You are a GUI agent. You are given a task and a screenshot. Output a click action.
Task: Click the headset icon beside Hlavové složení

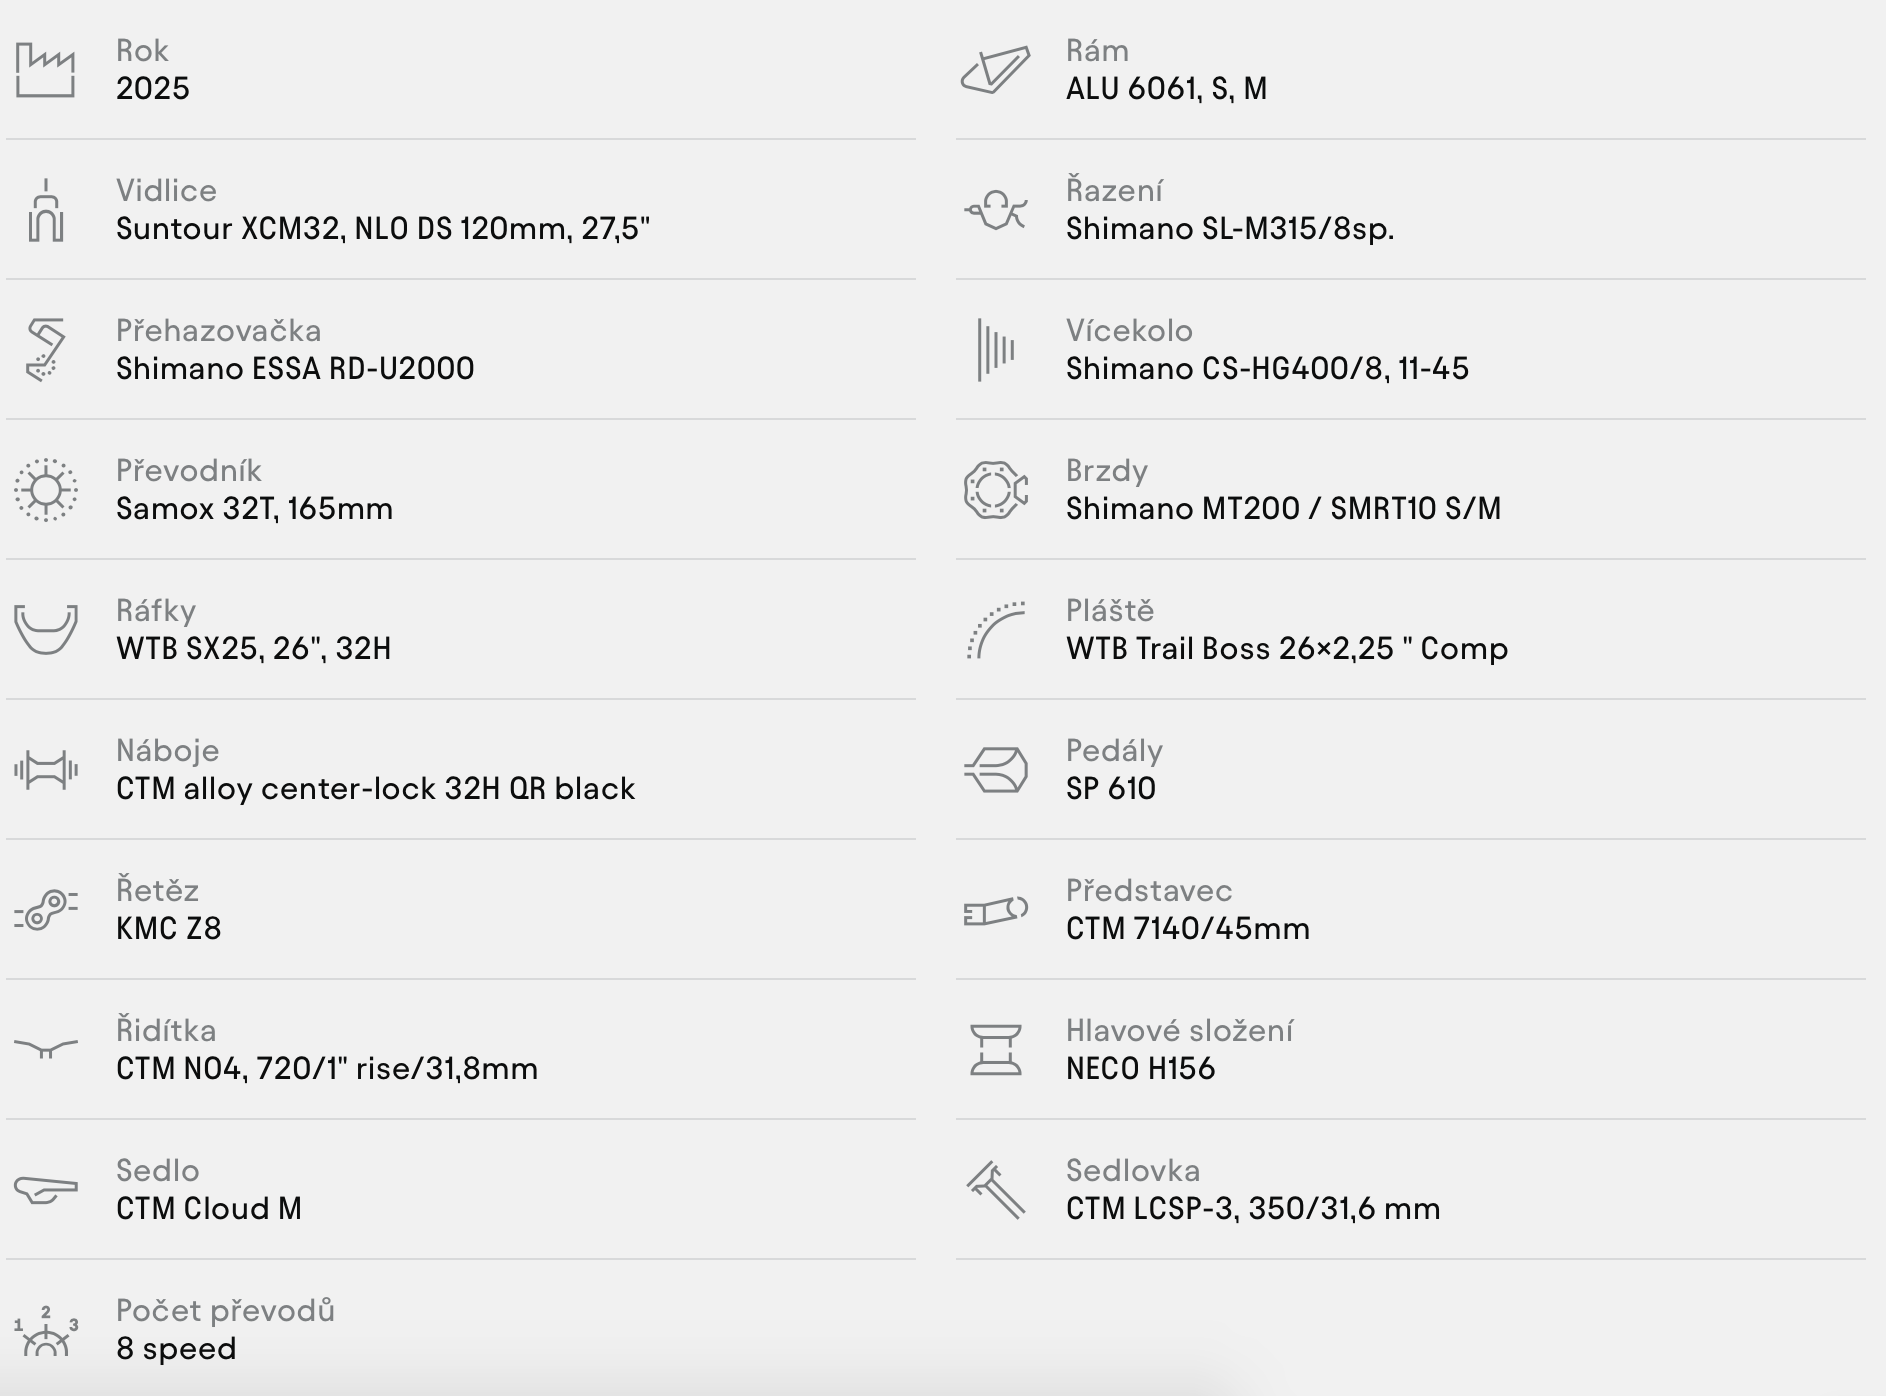click(x=995, y=1050)
